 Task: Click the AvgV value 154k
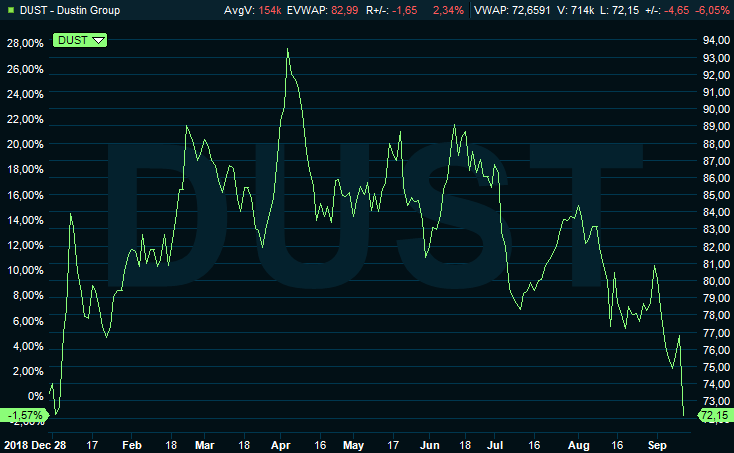click(x=270, y=10)
